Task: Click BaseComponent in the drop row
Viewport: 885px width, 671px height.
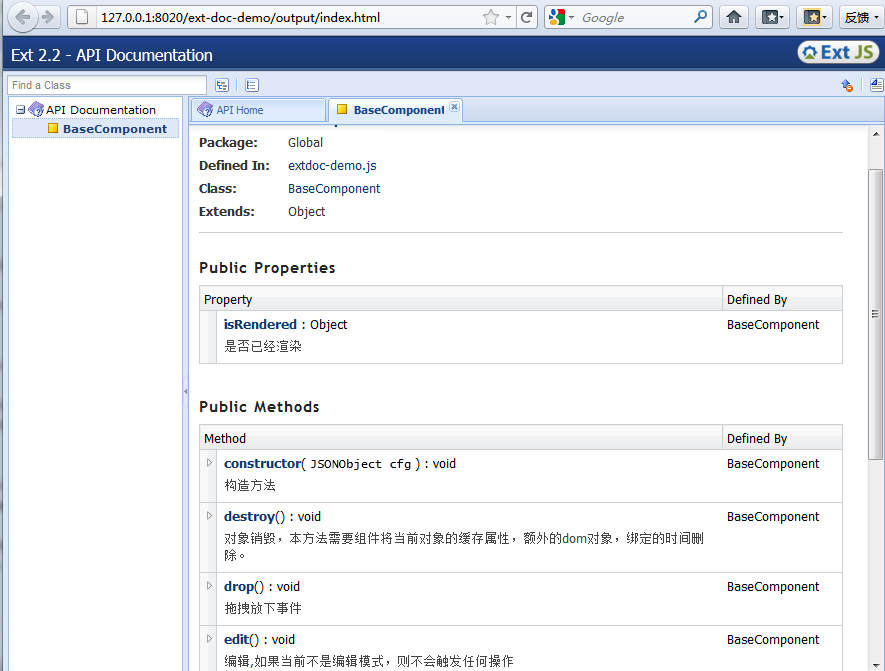Action: pyautogui.click(x=773, y=586)
